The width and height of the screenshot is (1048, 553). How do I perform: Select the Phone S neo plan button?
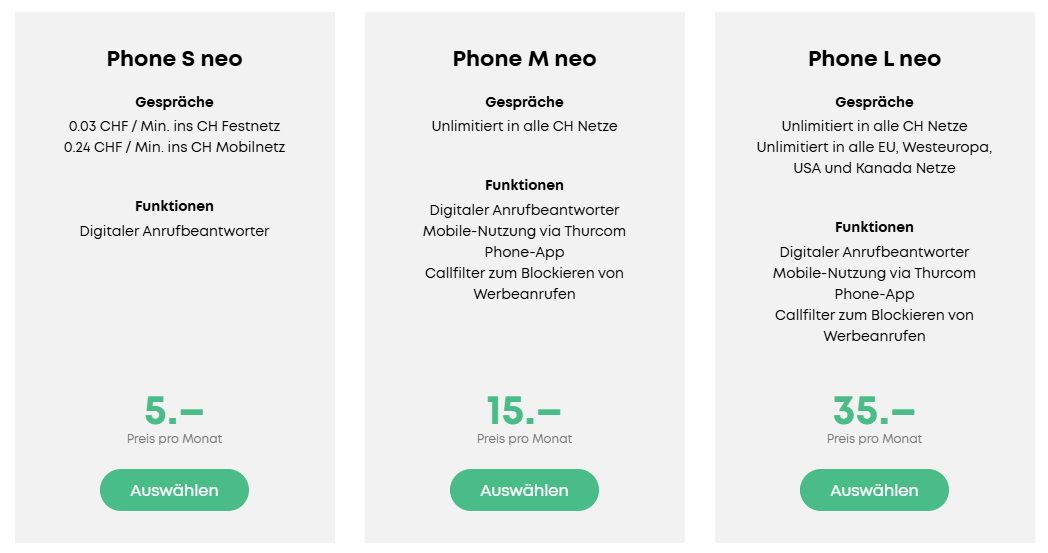(174, 490)
